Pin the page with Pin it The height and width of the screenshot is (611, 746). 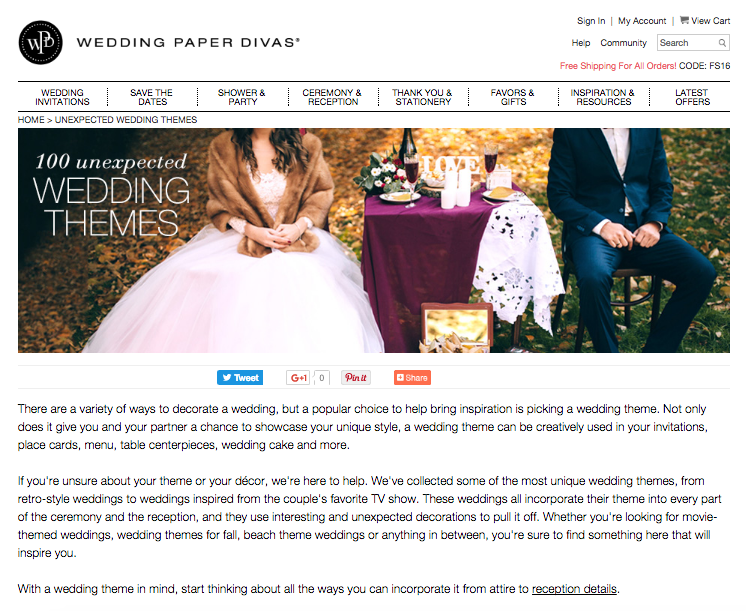[x=355, y=377]
